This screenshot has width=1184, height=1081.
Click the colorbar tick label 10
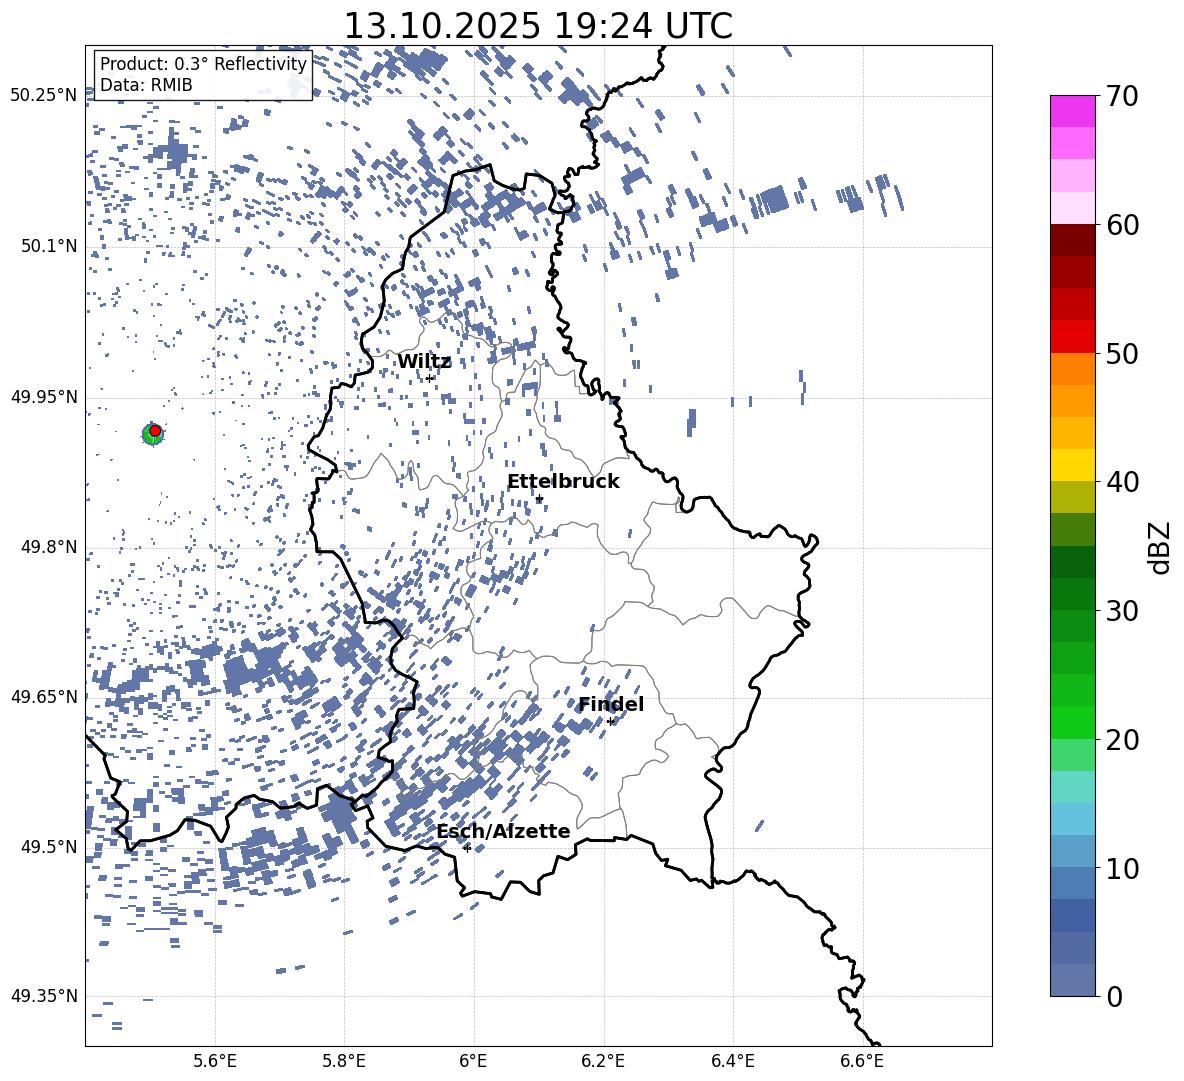tap(1122, 868)
